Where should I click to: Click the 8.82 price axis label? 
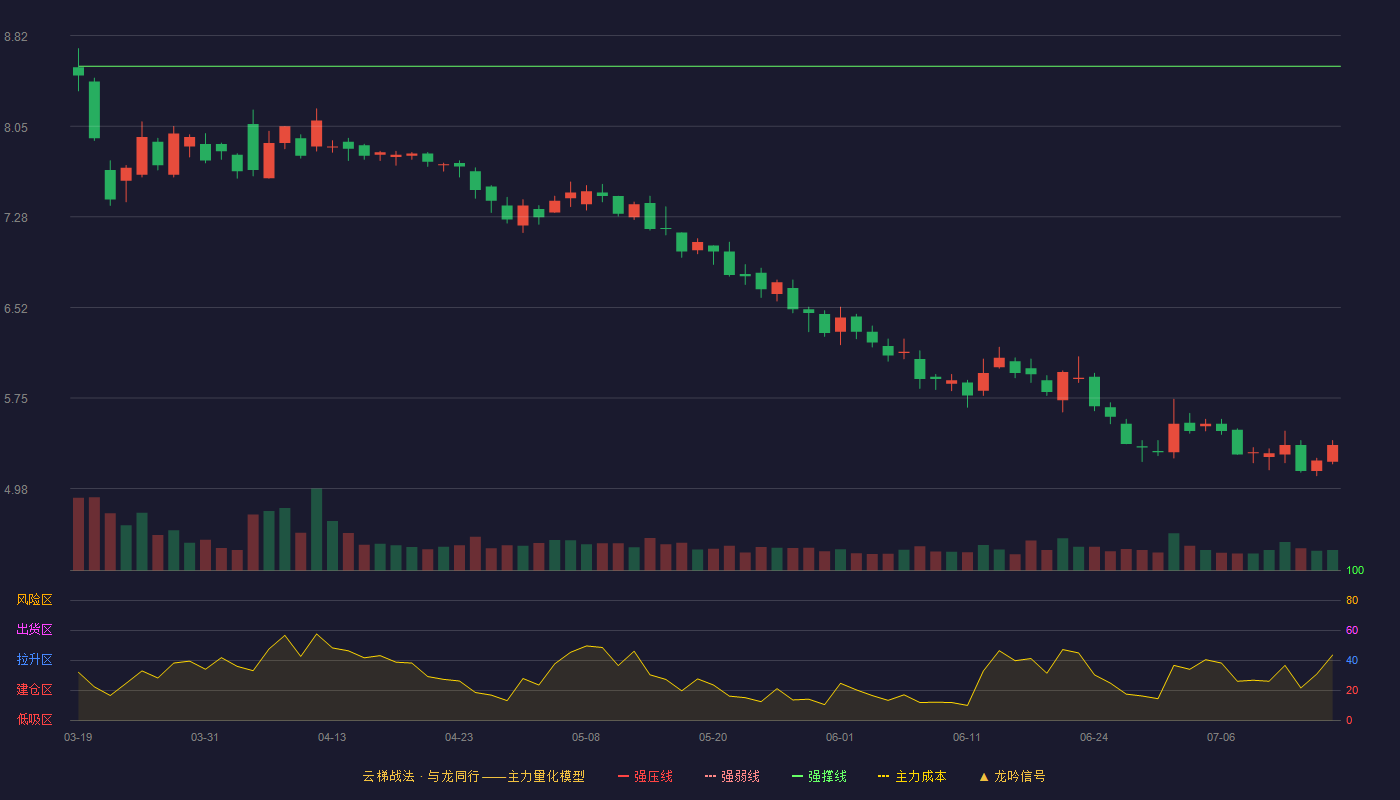pos(16,37)
